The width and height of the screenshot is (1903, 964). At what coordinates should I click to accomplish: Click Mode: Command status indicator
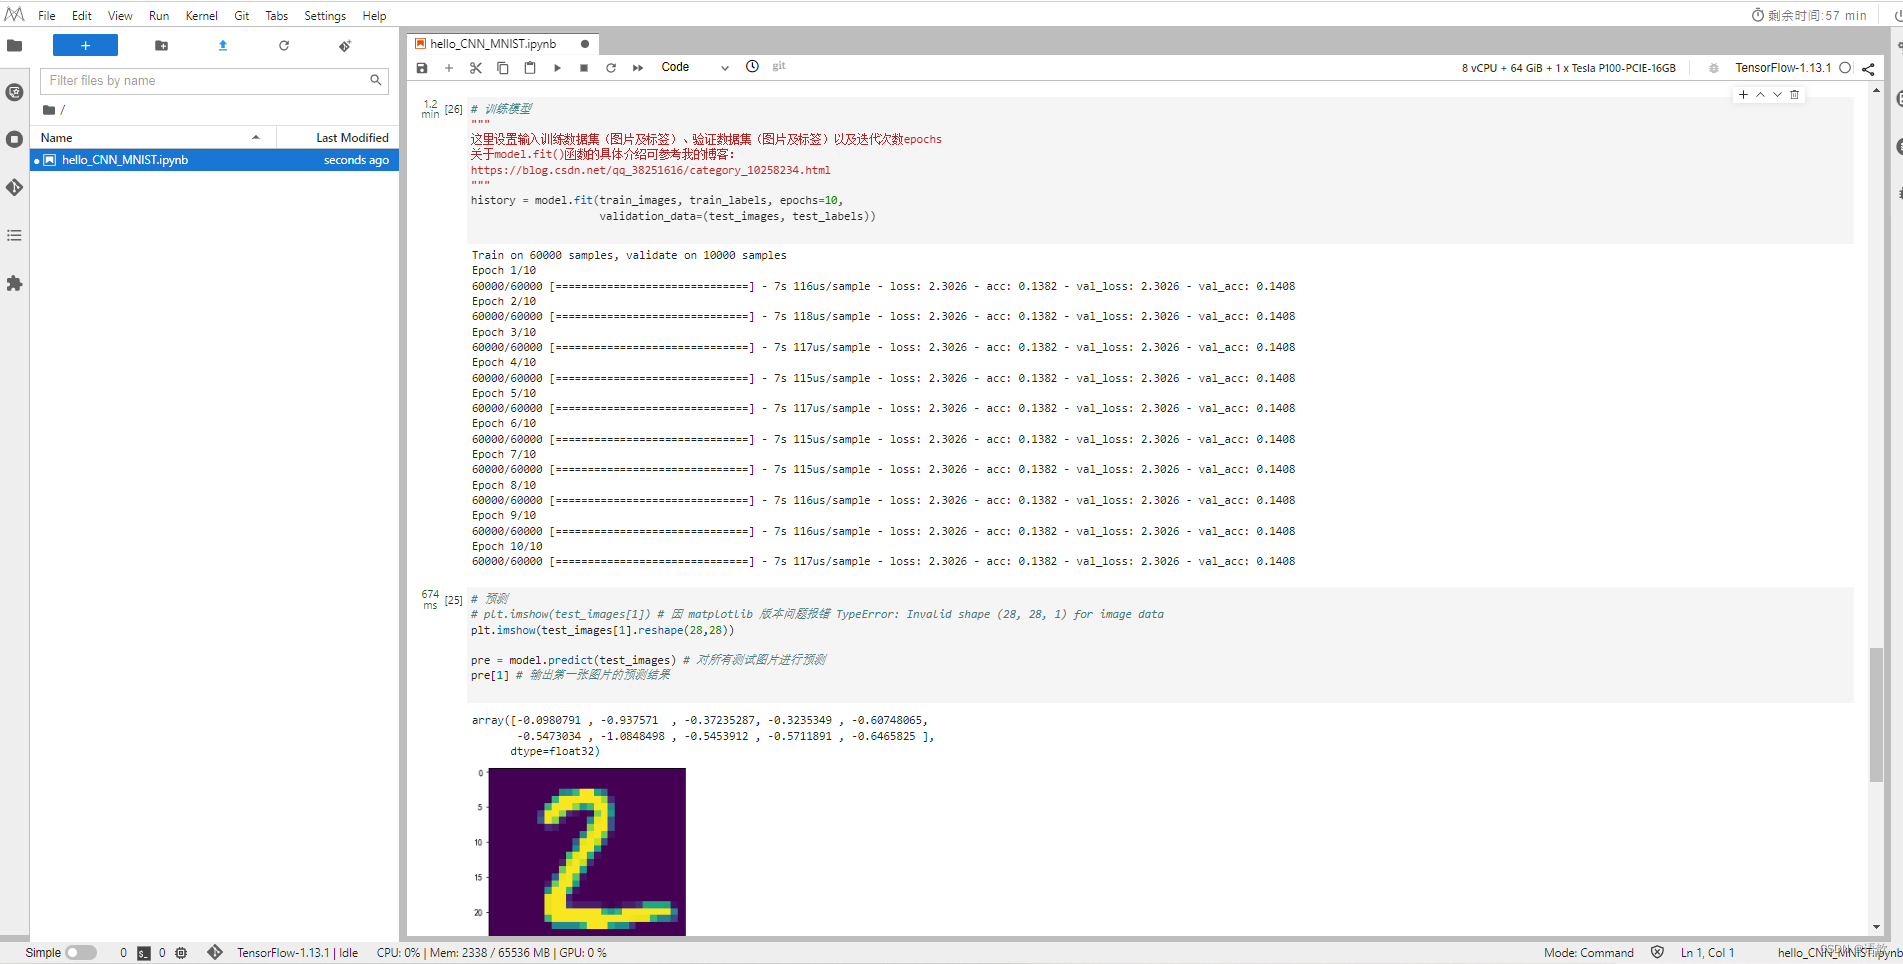tap(1588, 953)
